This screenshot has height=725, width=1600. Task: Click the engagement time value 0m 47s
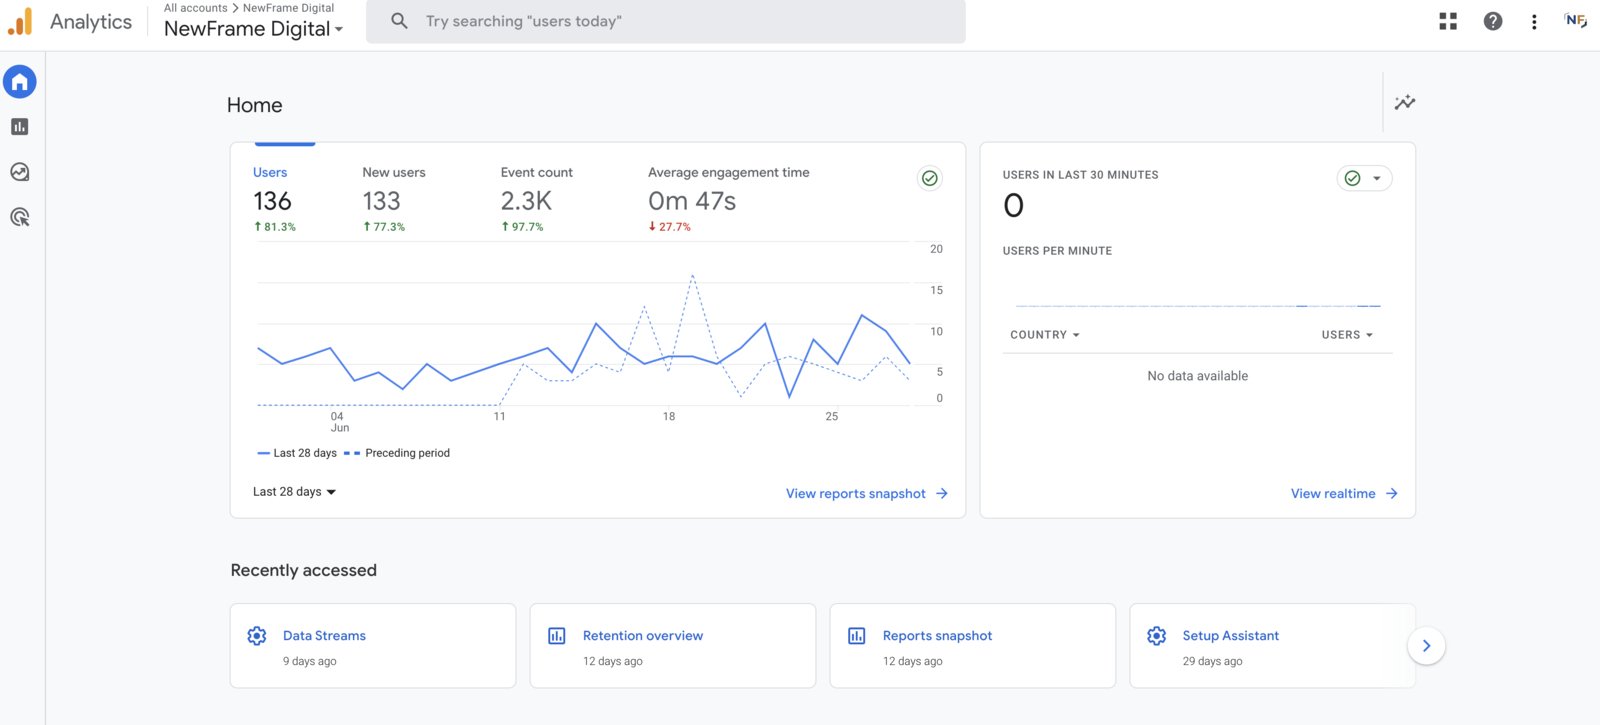[692, 201]
